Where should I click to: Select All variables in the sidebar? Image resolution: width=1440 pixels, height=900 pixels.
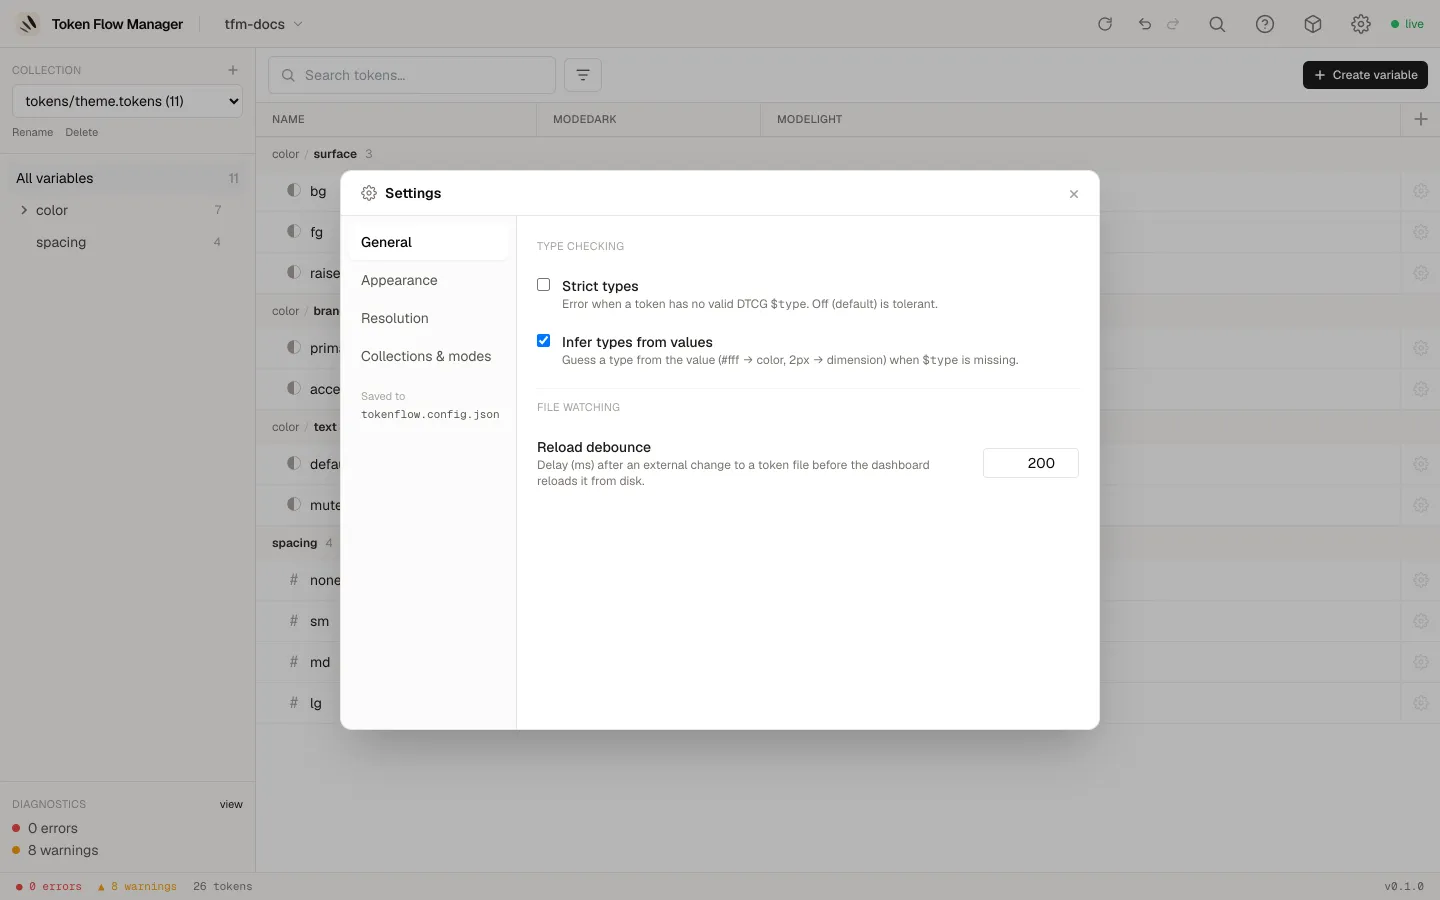[x=127, y=178]
